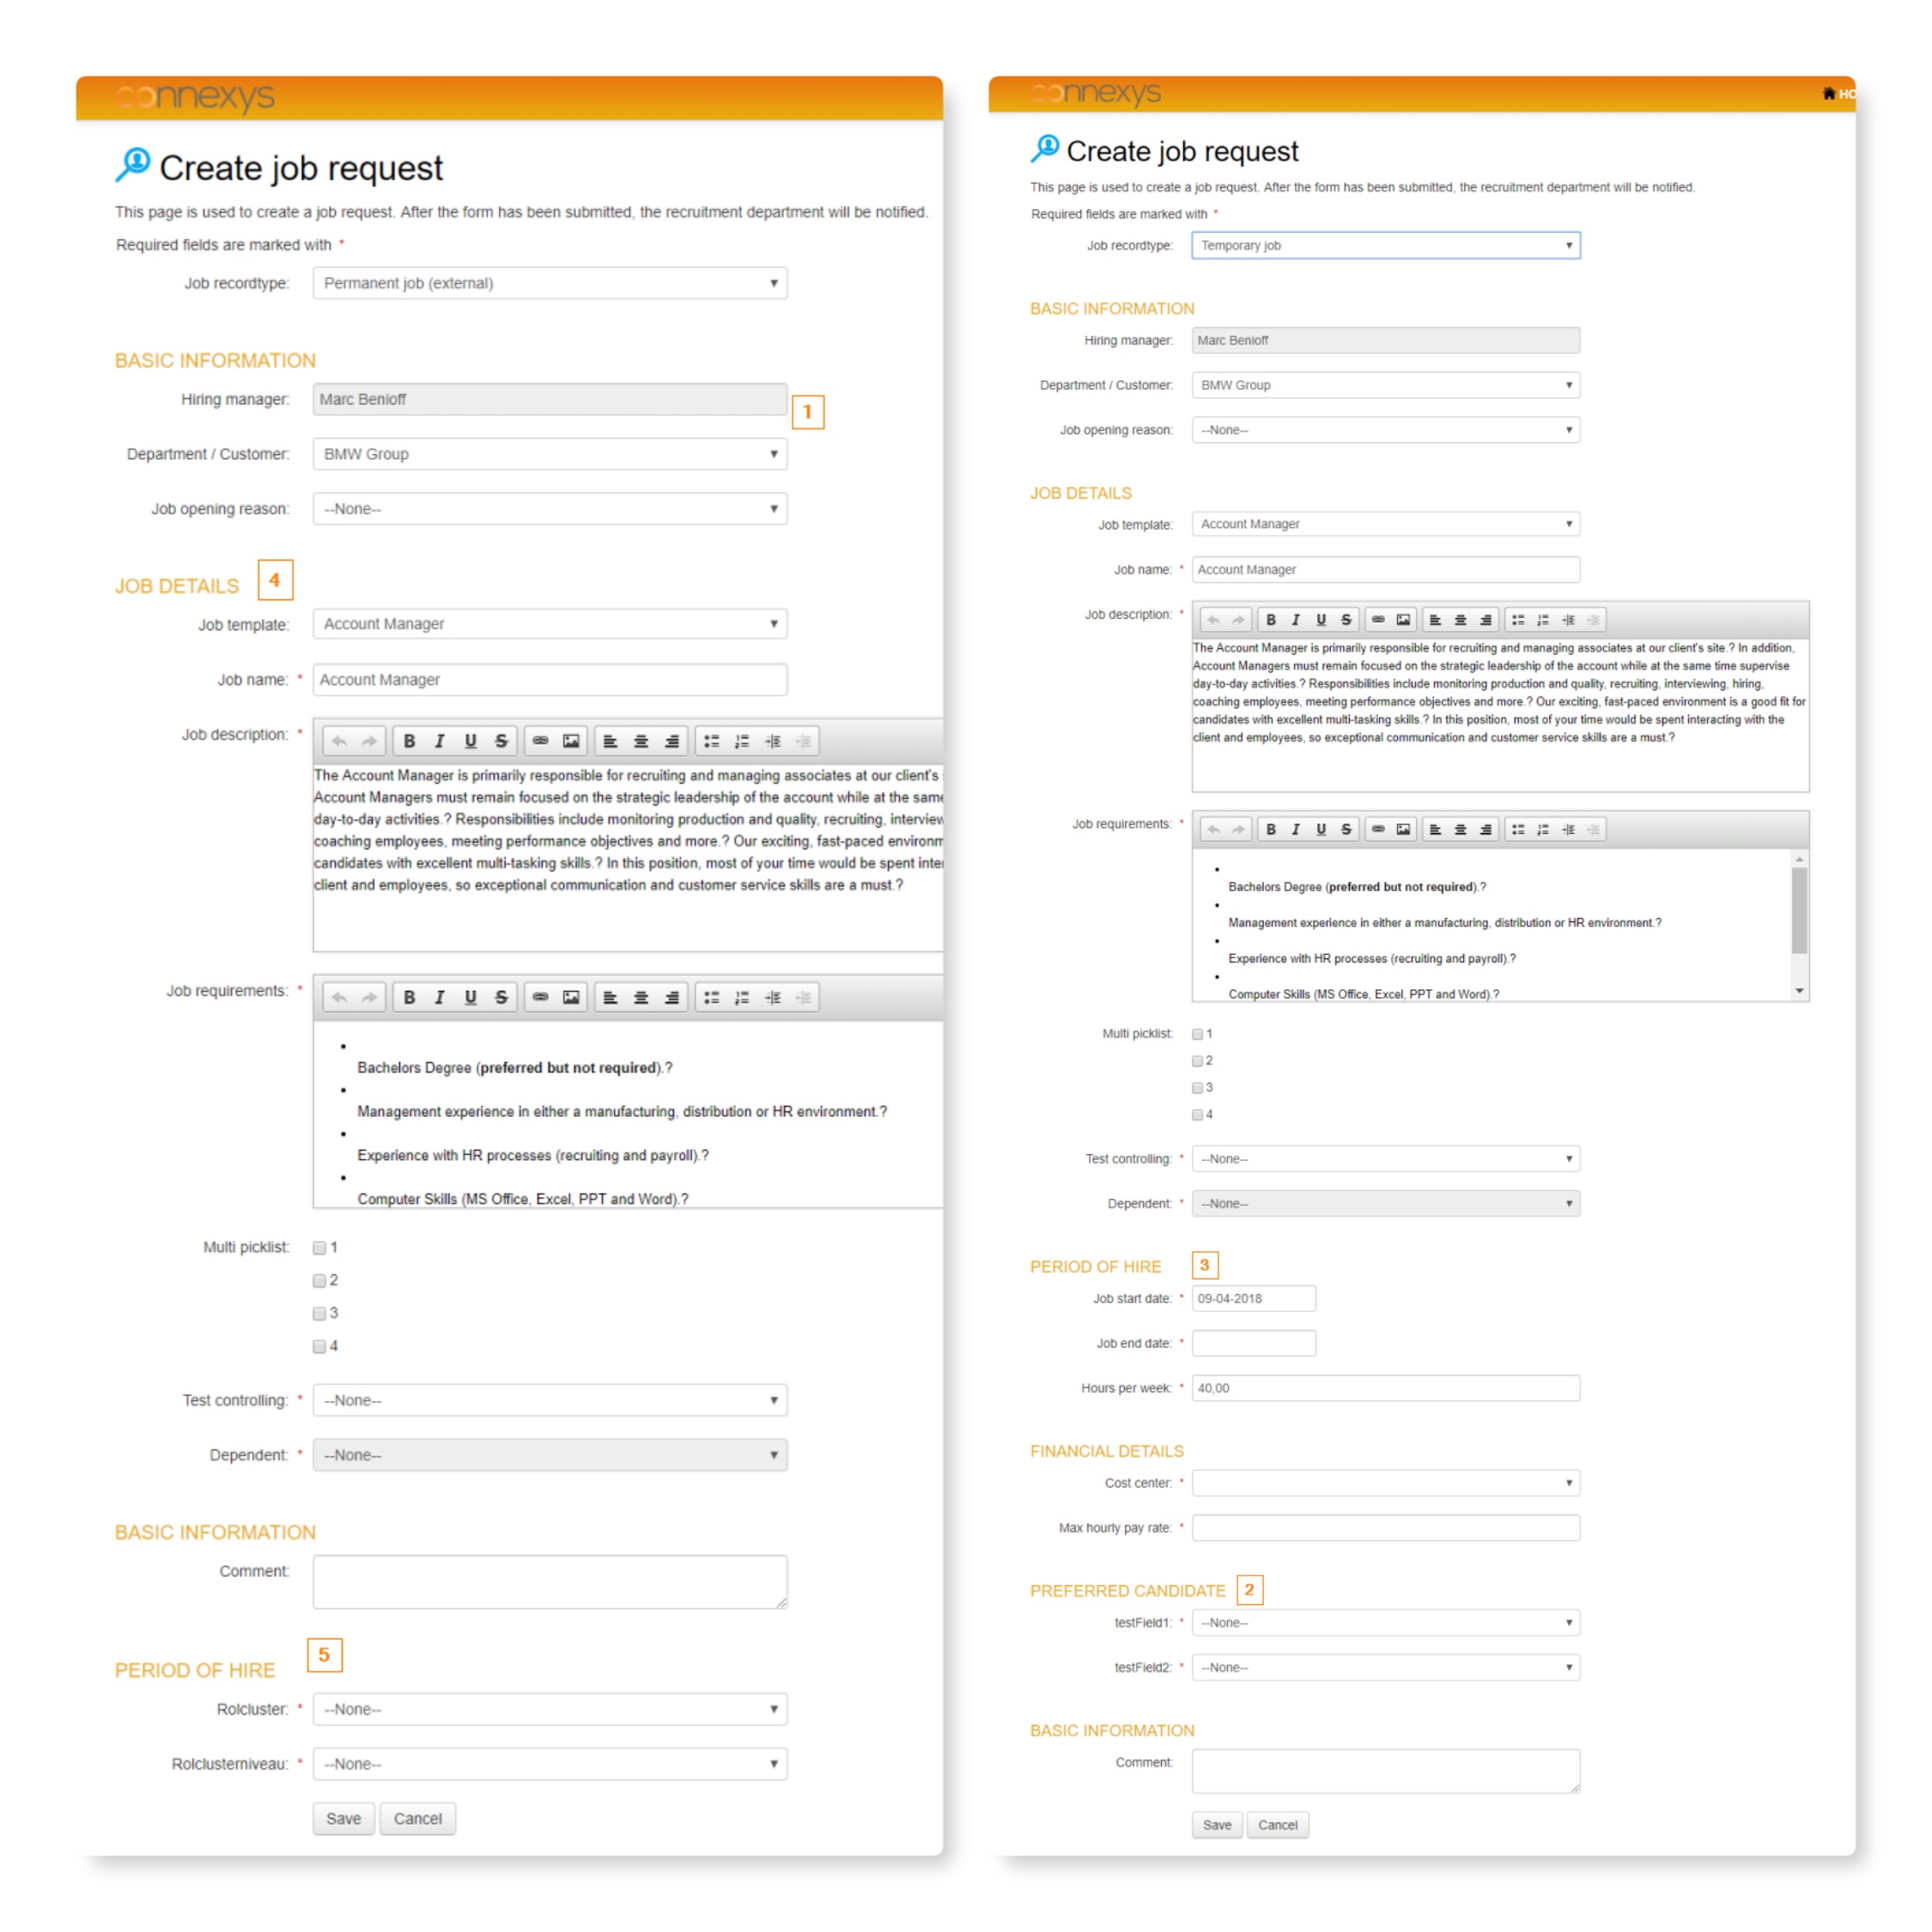Image resolution: width=1932 pixels, height=1932 pixels.
Task: Click Insert image in Permanent form's Job description toolbar
Action: (571, 741)
